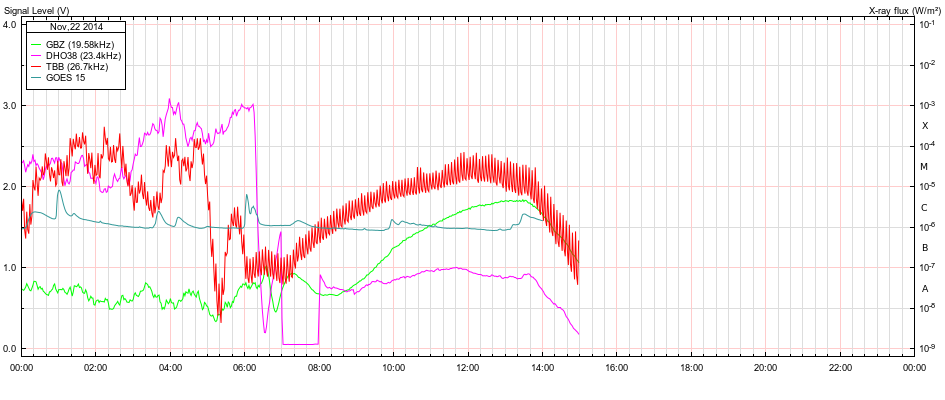Click the red TBB legend line sample
Screen dimensions: 945x400
tap(35, 67)
